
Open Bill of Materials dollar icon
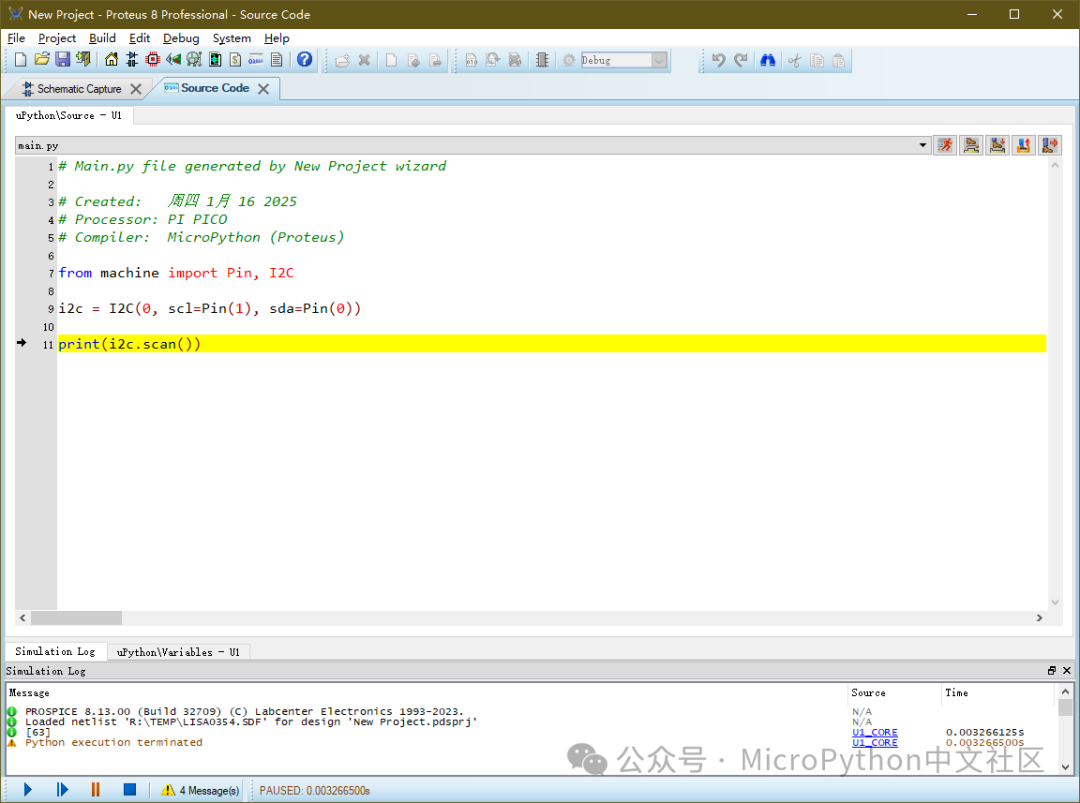(x=235, y=60)
